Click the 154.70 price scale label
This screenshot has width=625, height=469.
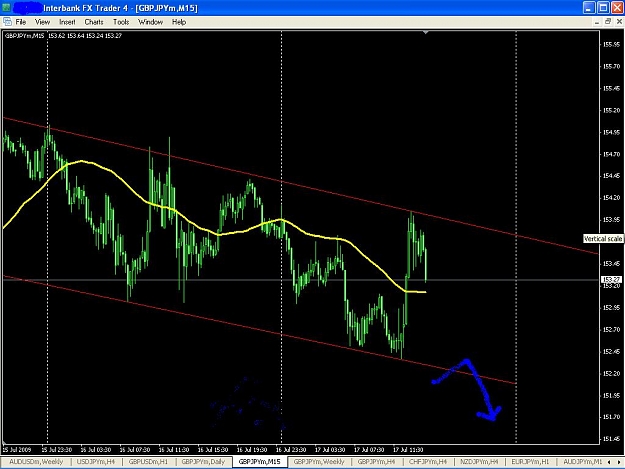pyautogui.click(x=612, y=154)
